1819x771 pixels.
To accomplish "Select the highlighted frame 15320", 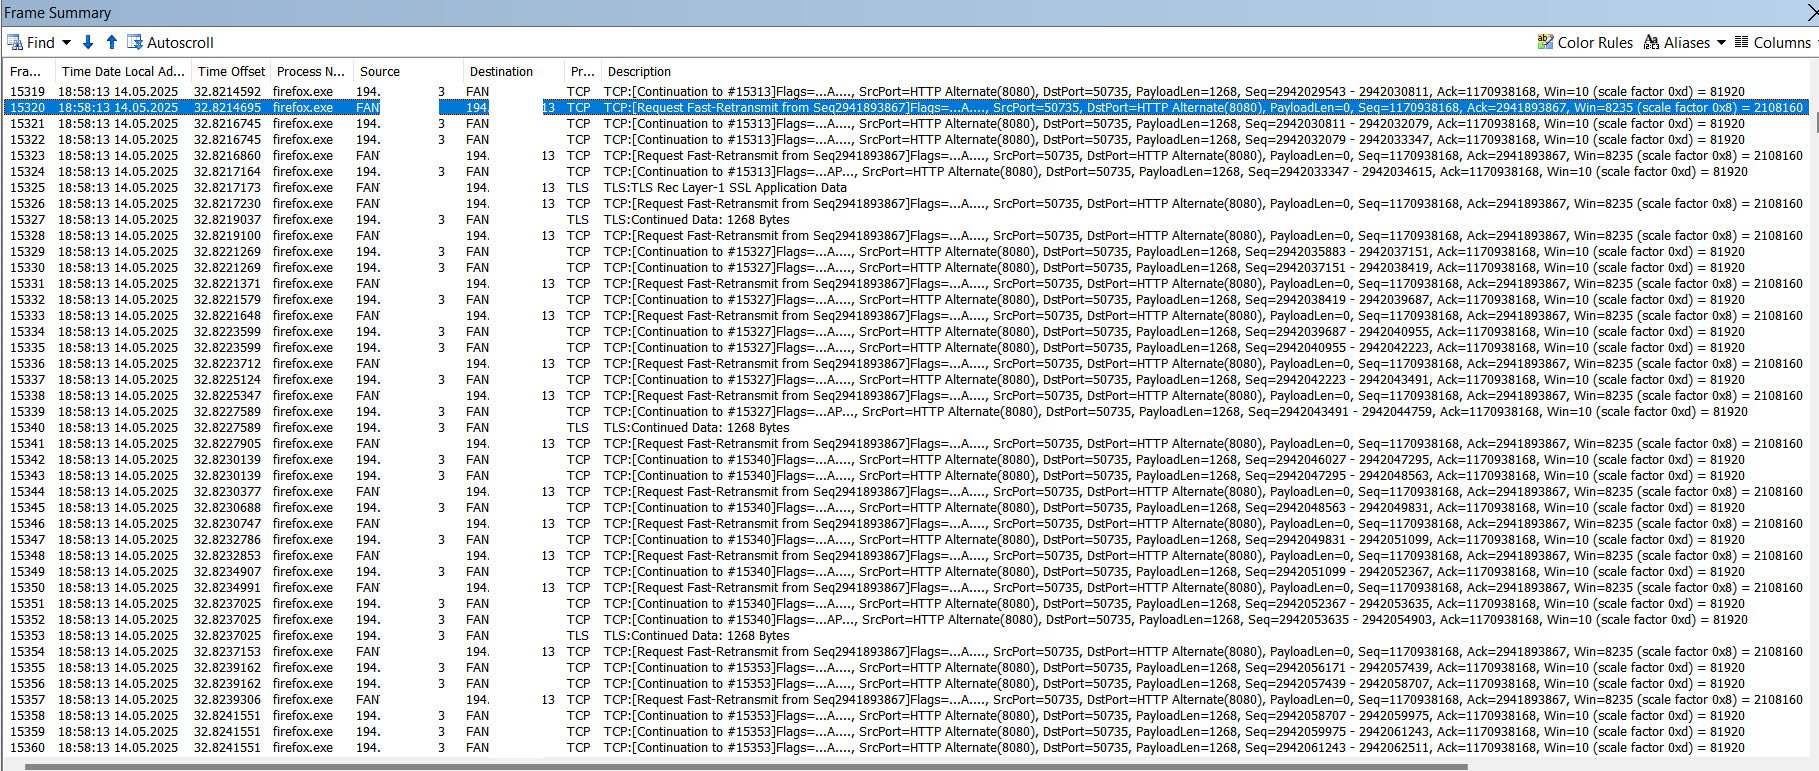I will click(908, 108).
